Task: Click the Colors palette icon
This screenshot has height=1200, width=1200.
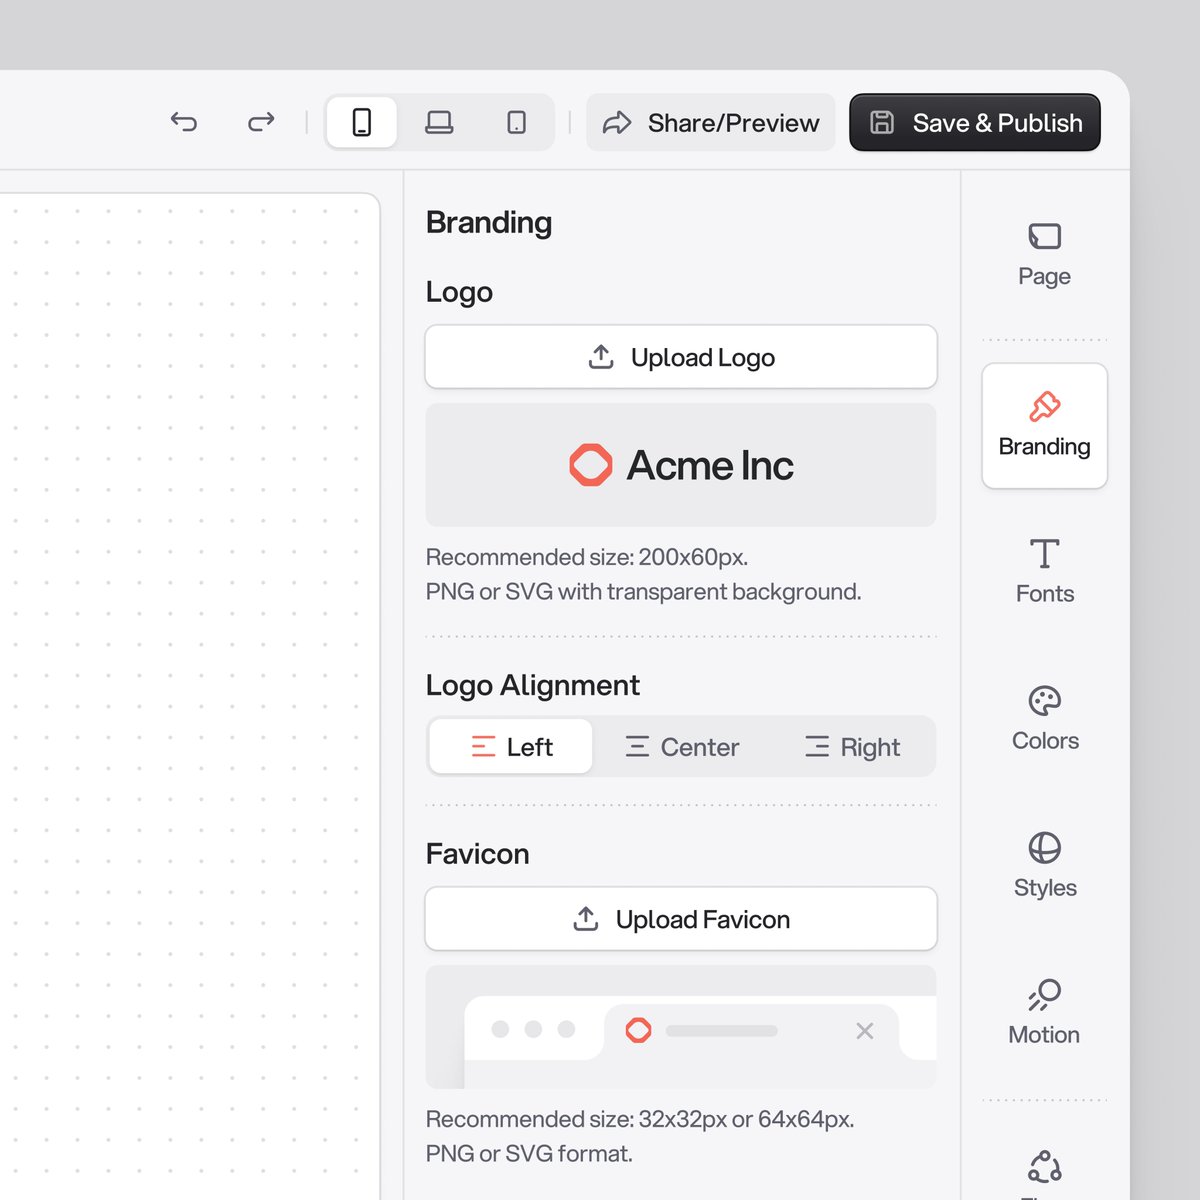Action: tap(1045, 700)
